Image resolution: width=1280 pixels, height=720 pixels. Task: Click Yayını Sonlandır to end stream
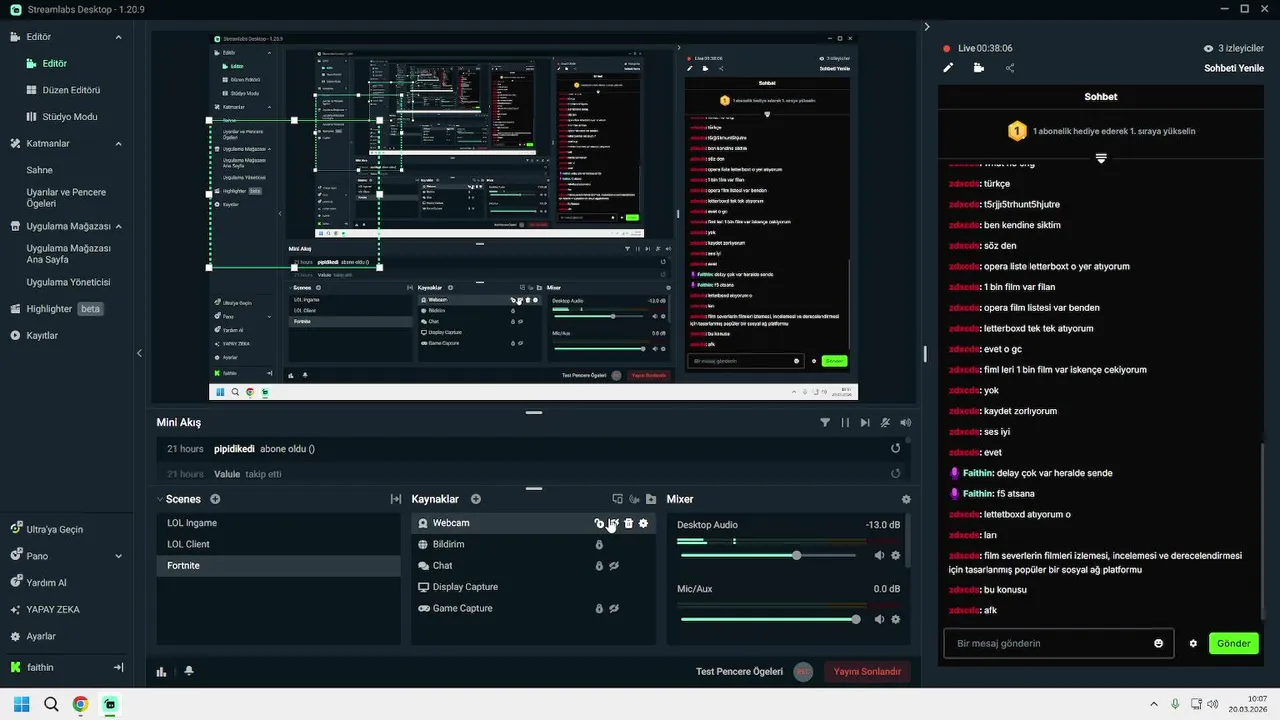click(867, 672)
